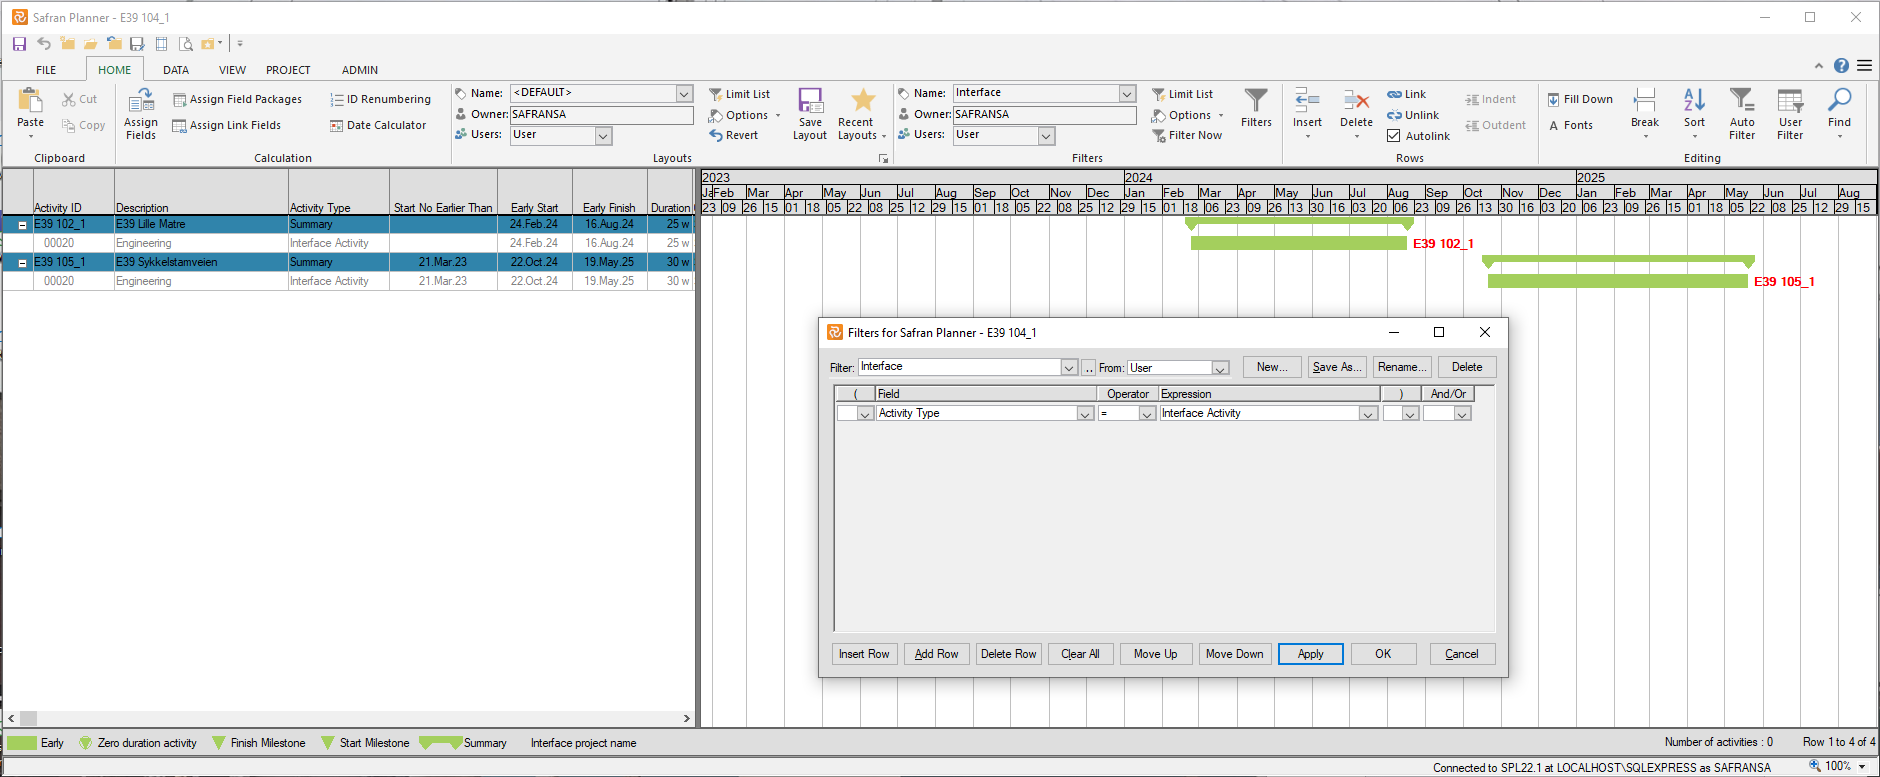This screenshot has width=1880, height=777.
Task: Open the Date Calculator
Action: [378, 125]
